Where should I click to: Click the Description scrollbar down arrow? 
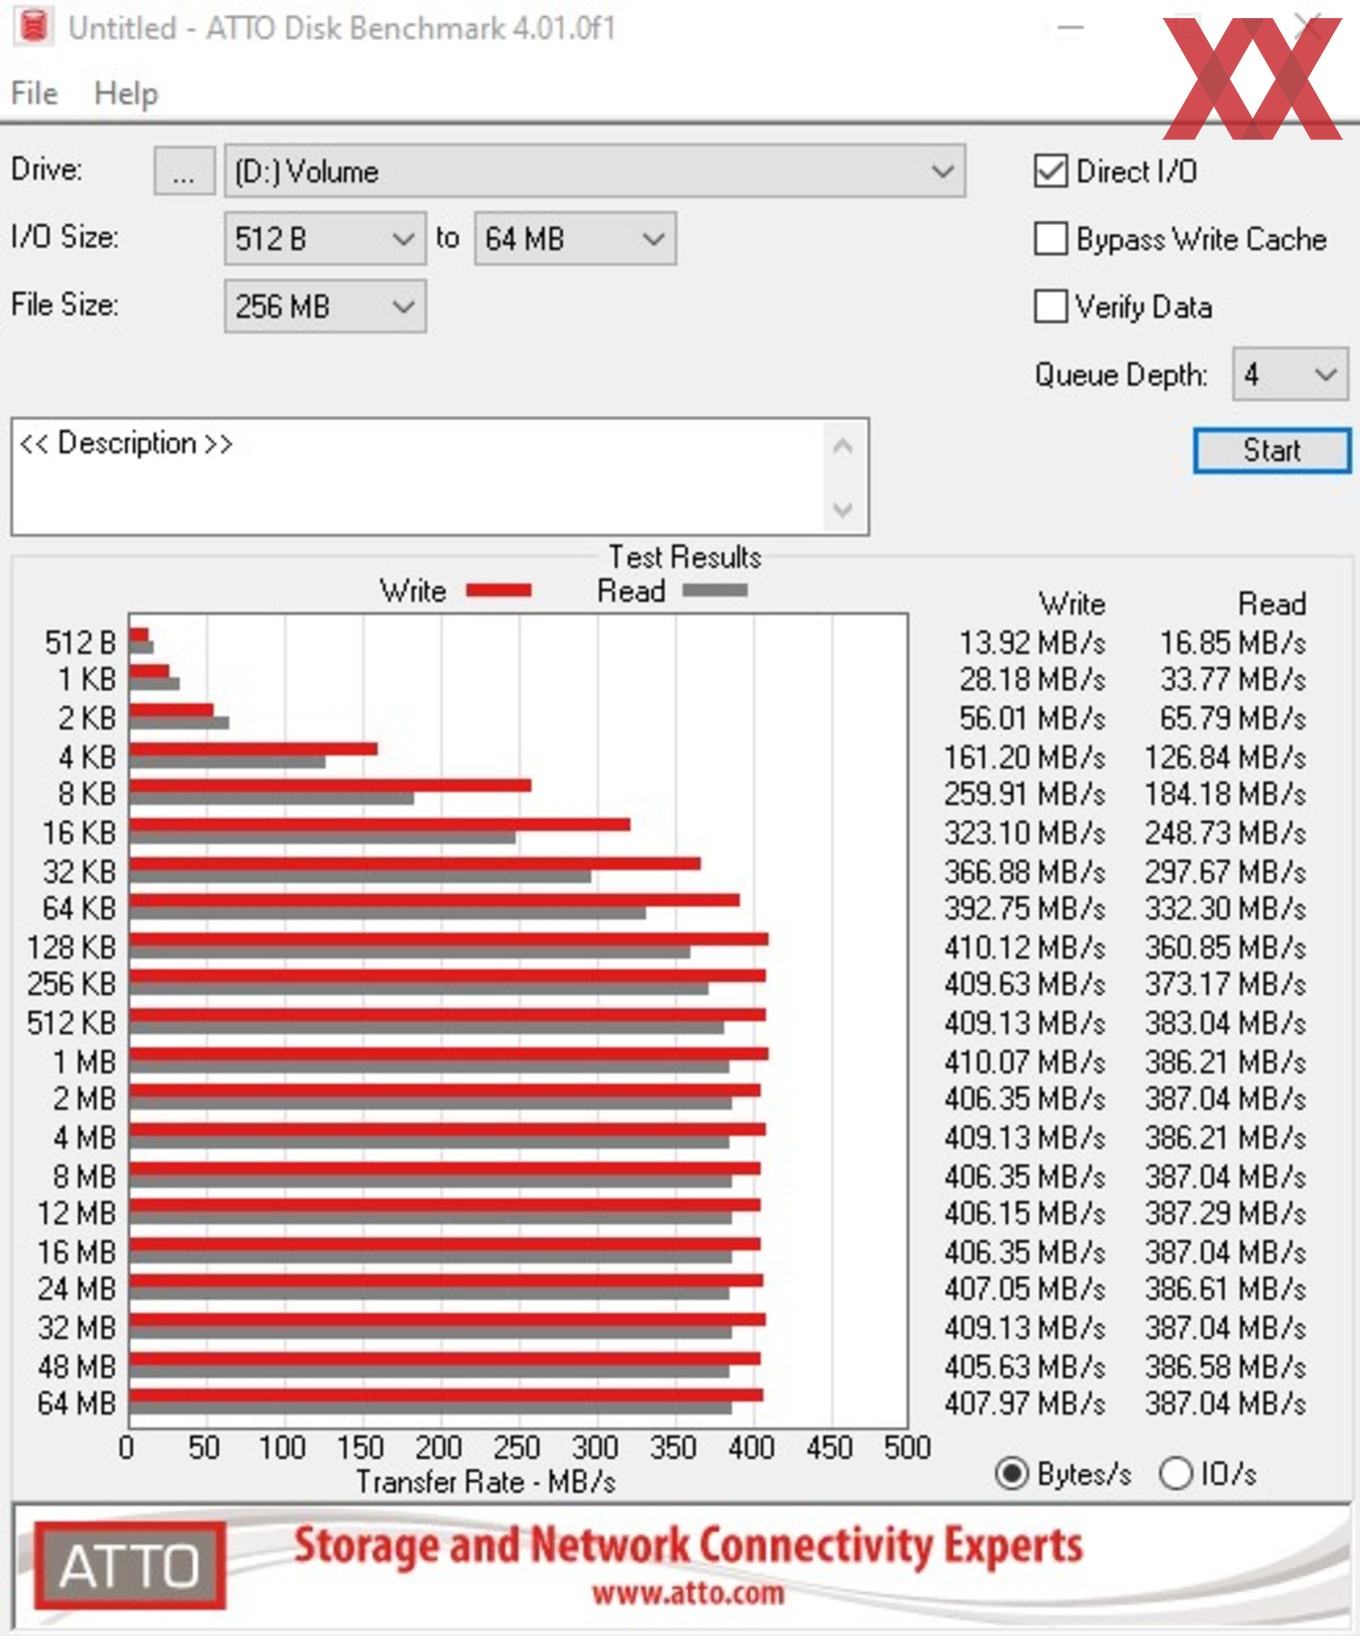[843, 509]
